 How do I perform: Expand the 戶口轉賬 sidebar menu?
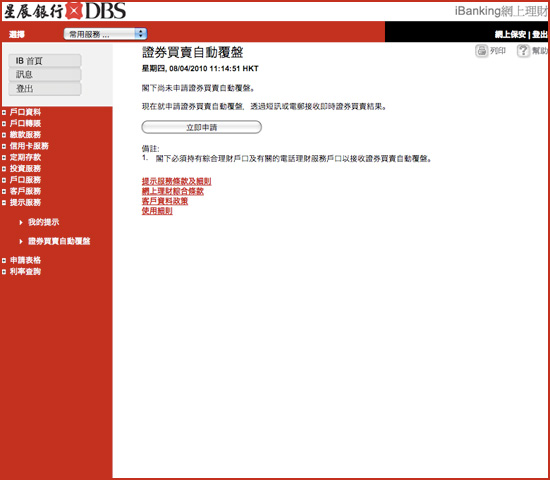pyautogui.click(x=25, y=124)
